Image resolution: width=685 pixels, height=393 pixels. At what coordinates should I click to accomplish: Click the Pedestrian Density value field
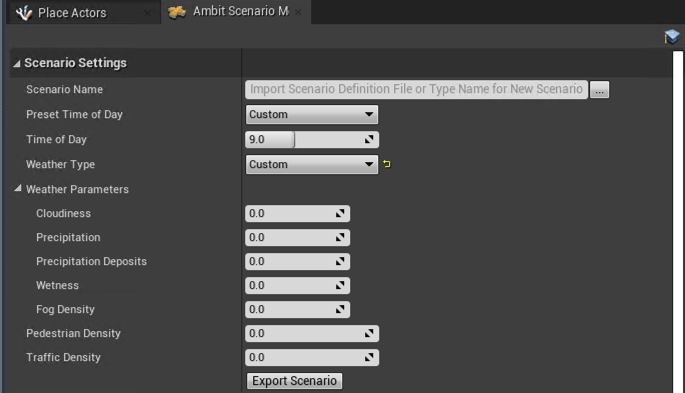pyautogui.click(x=312, y=334)
